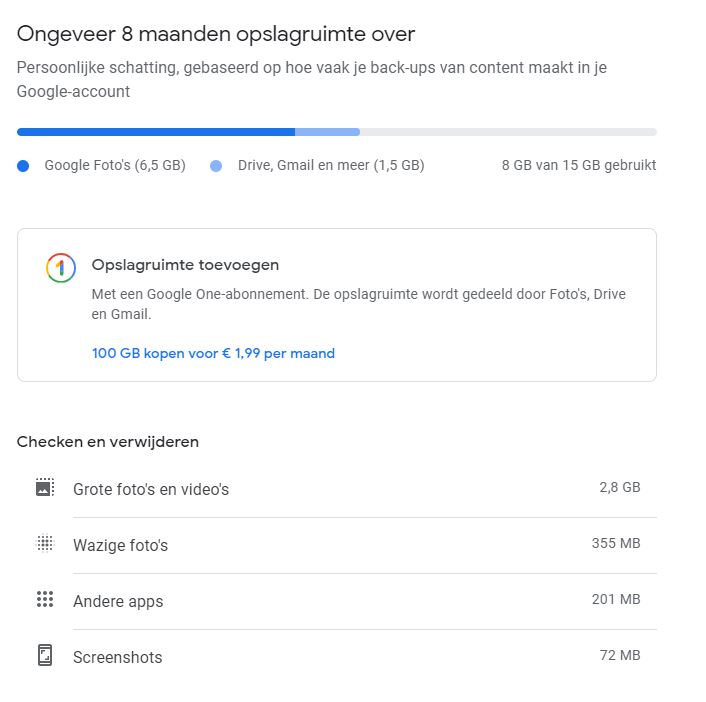Screen dimensions: 706x702
Task: Click the Screenshots phone icon
Action: 44,656
